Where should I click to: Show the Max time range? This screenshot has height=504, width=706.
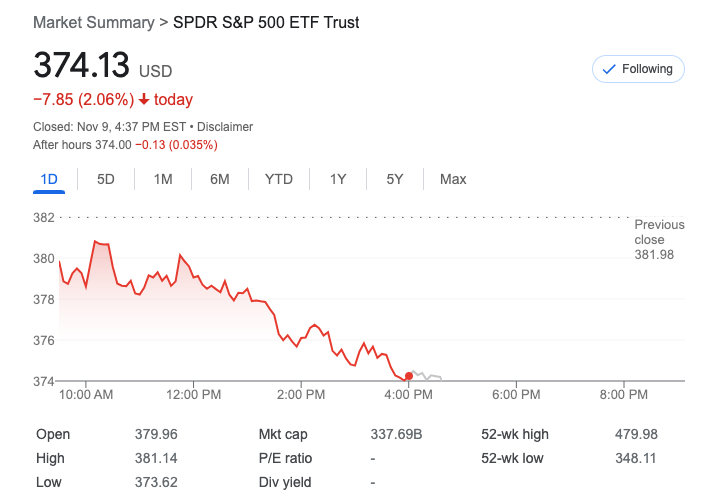coord(453,179)
